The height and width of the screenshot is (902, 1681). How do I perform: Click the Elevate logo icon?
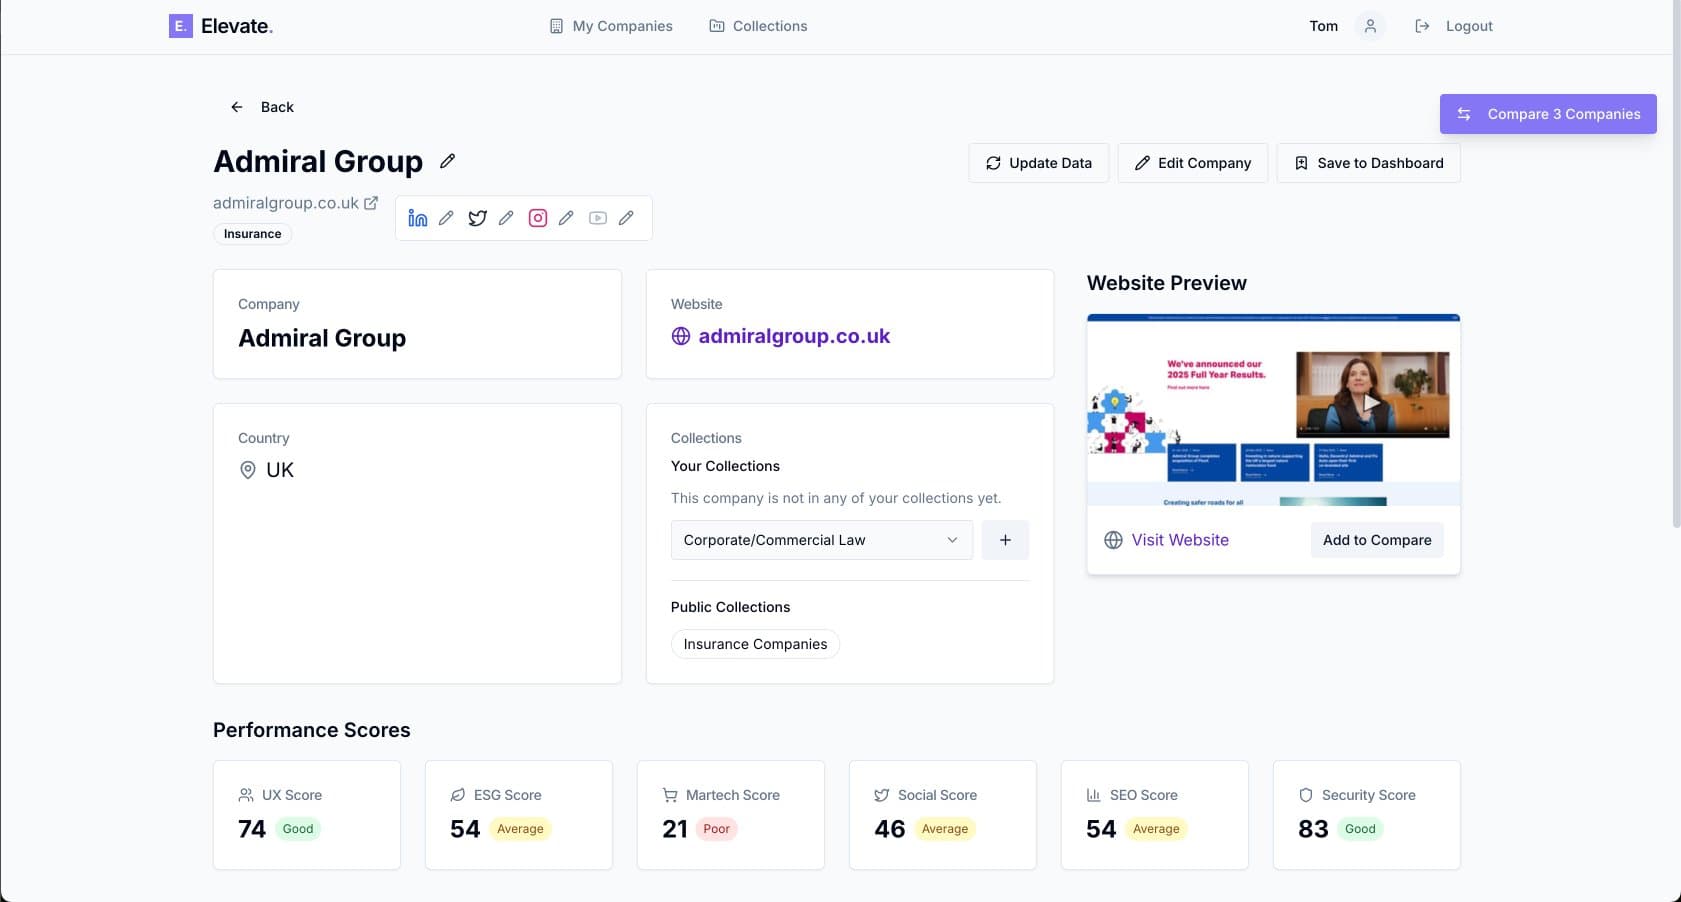click(x=180, y=26)
